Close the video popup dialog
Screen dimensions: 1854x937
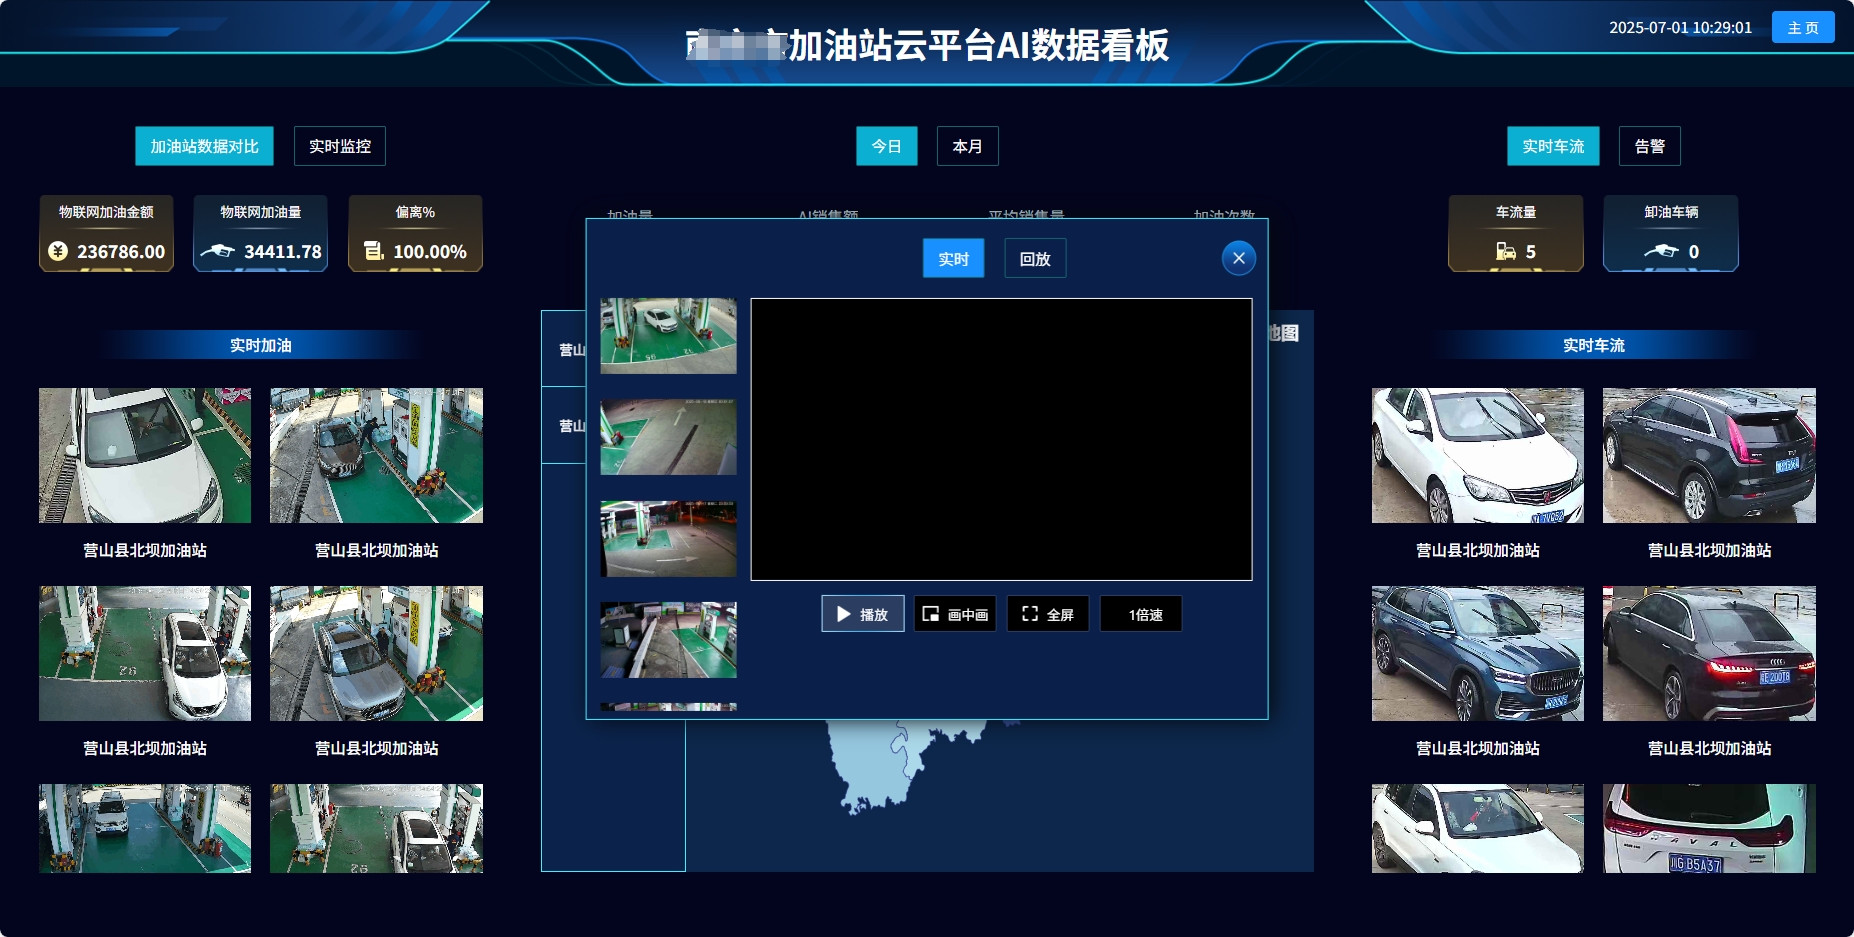coord(1239,258)
